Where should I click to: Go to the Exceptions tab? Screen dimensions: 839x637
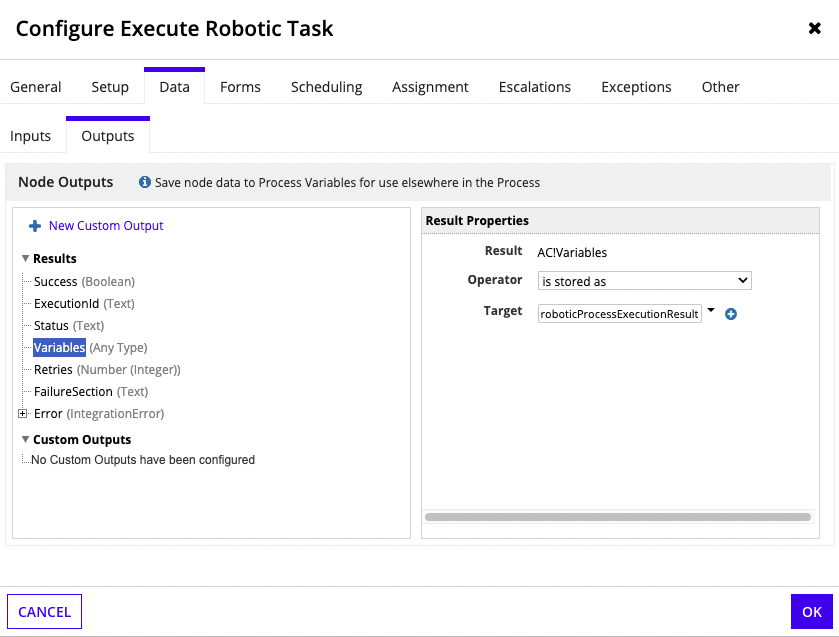636,87
